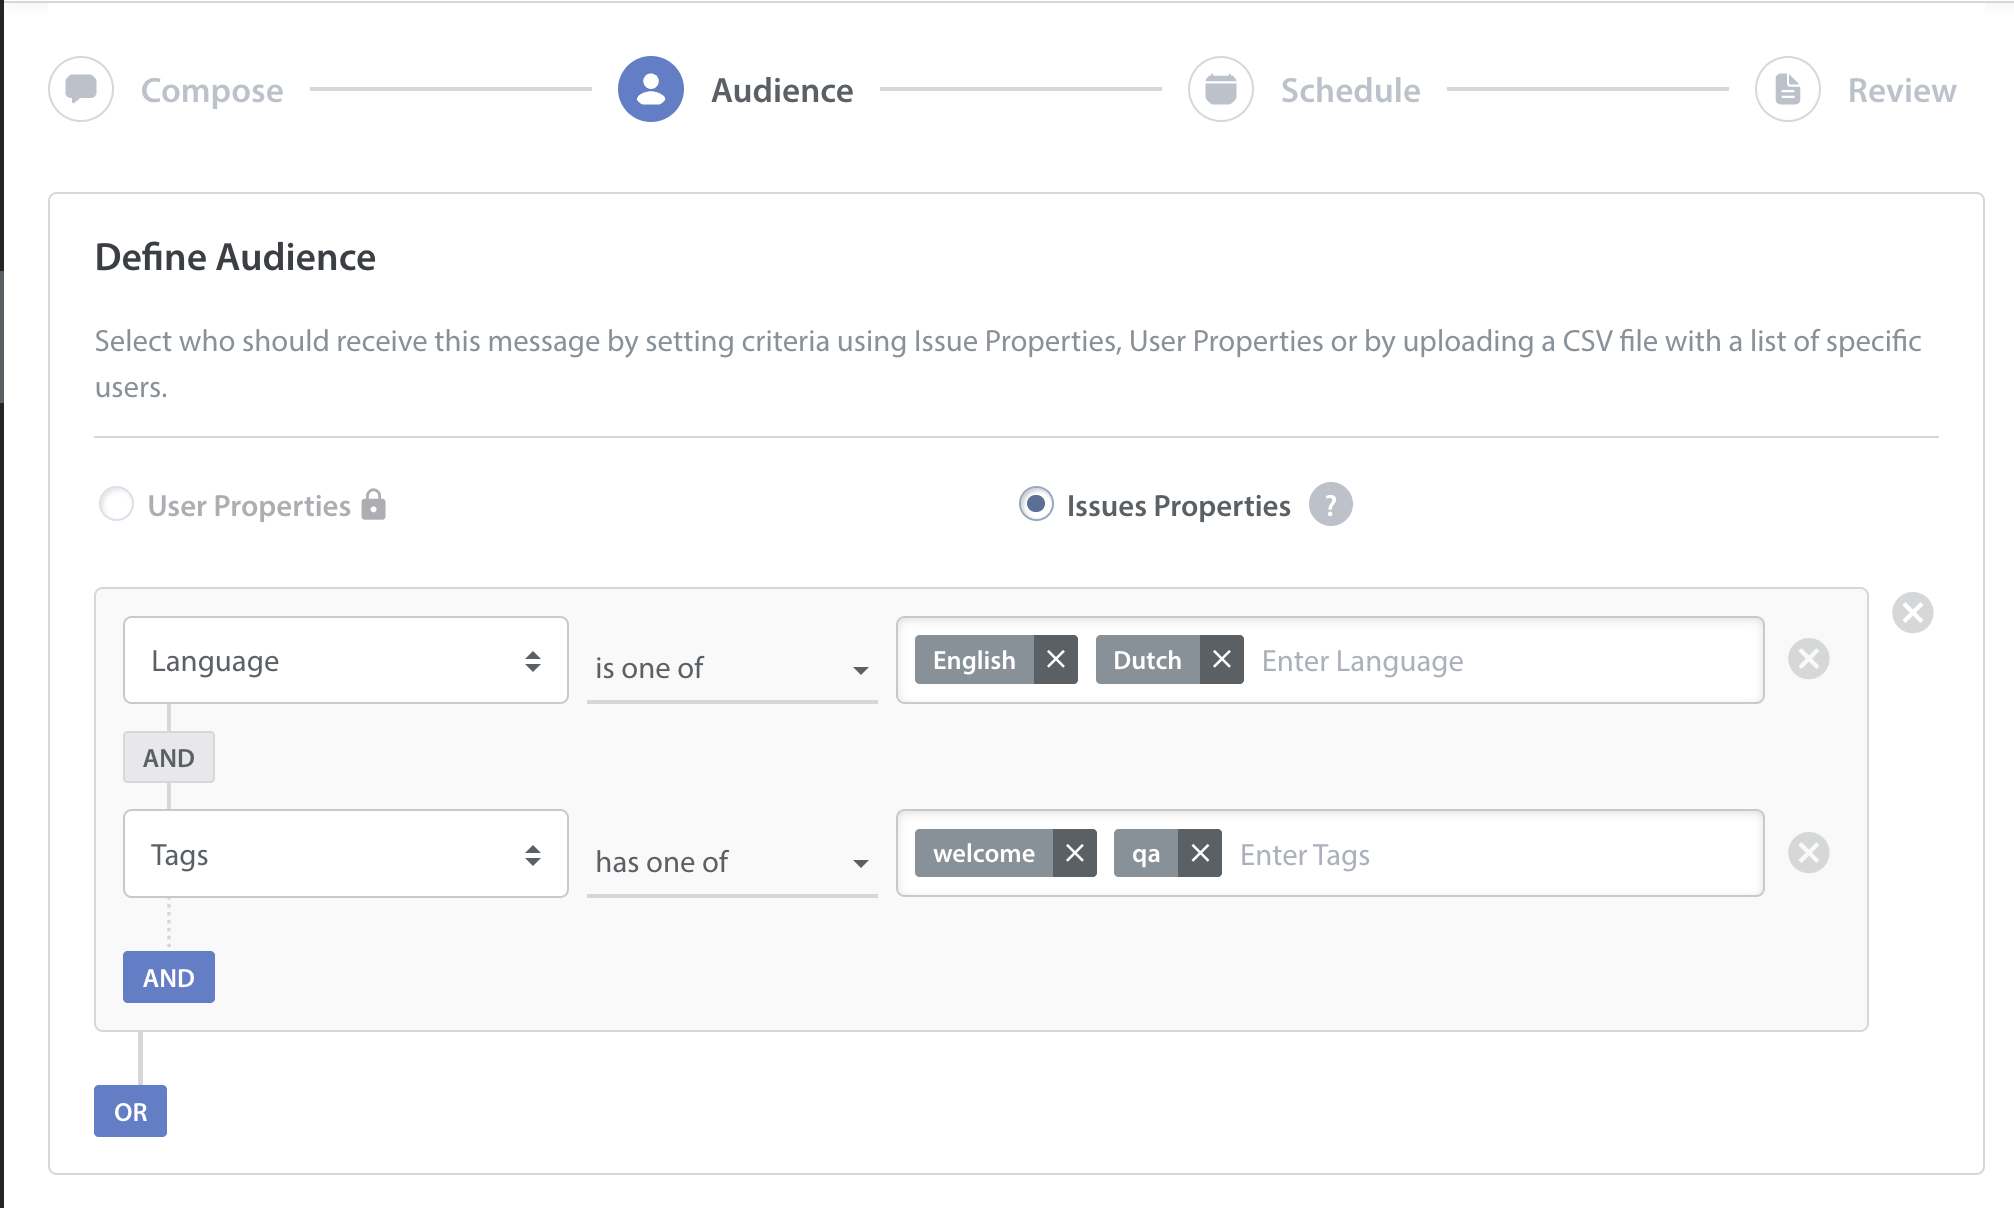Click the OR button to add criteria group
The width and height of the screenshot is (2014, 1208).
(x=129, y=1110)
